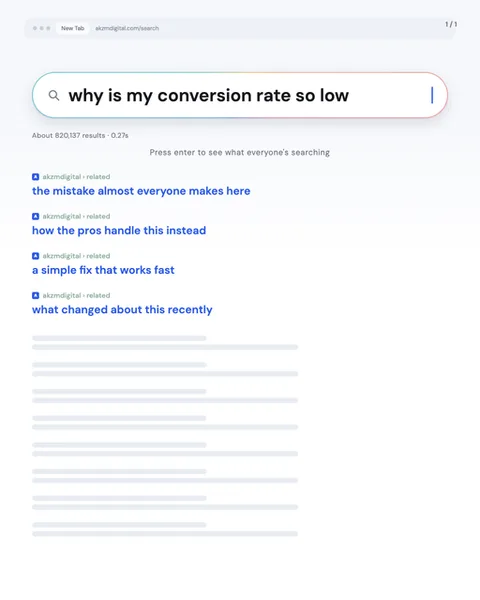
Task: Focus the search box with conversion rate query
Action: (240, 95)
